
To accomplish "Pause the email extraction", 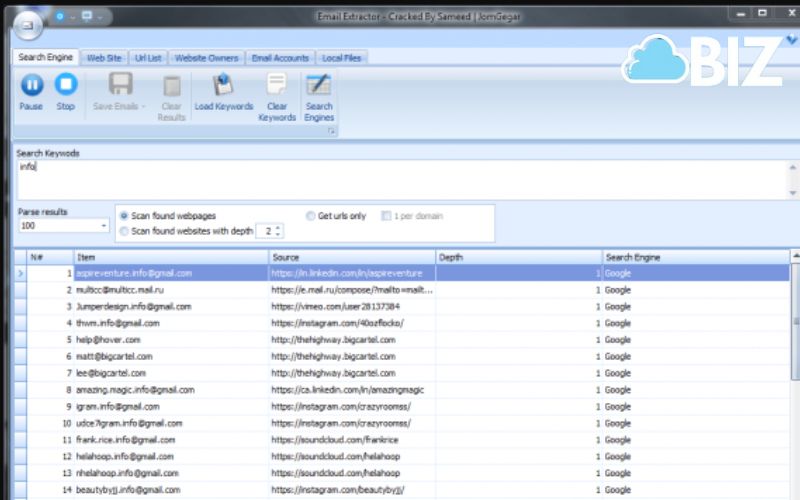I will click(x=32, y=92).
